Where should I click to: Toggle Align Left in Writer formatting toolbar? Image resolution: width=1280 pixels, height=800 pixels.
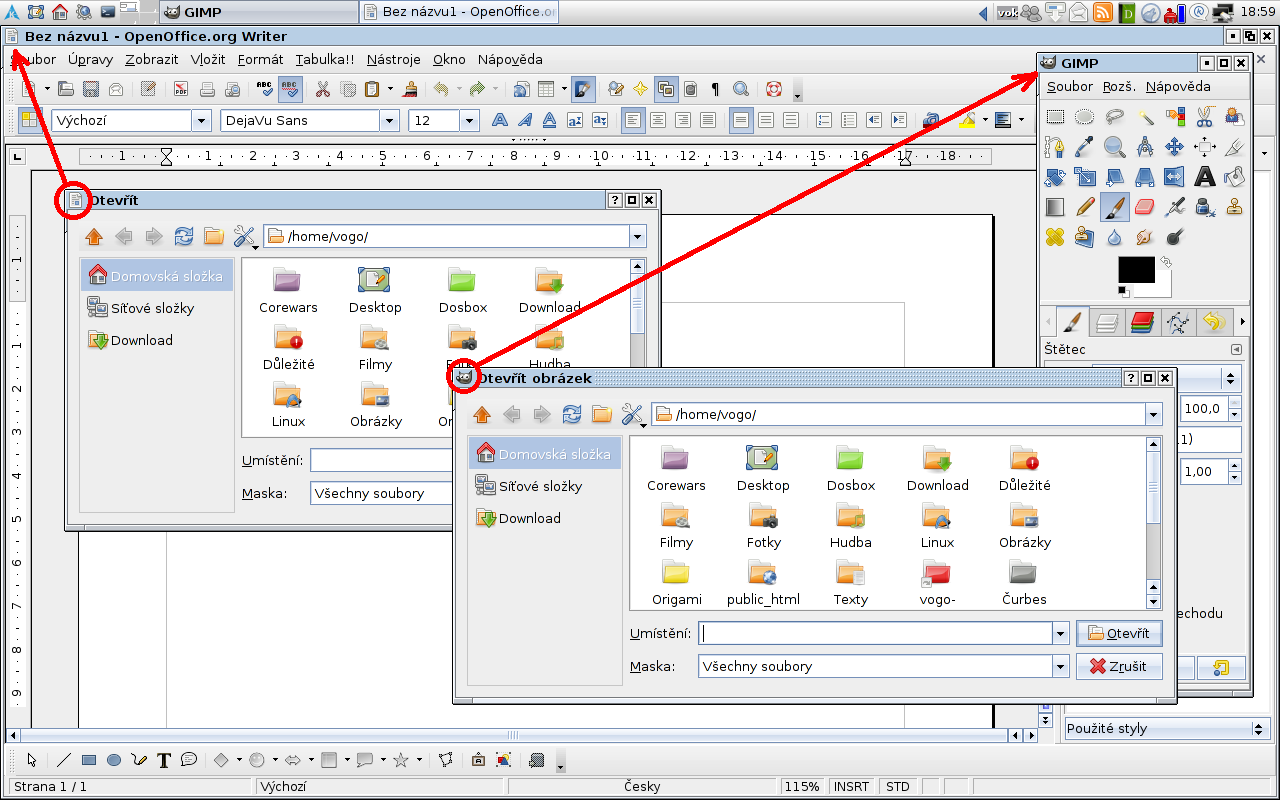(633, 120)
